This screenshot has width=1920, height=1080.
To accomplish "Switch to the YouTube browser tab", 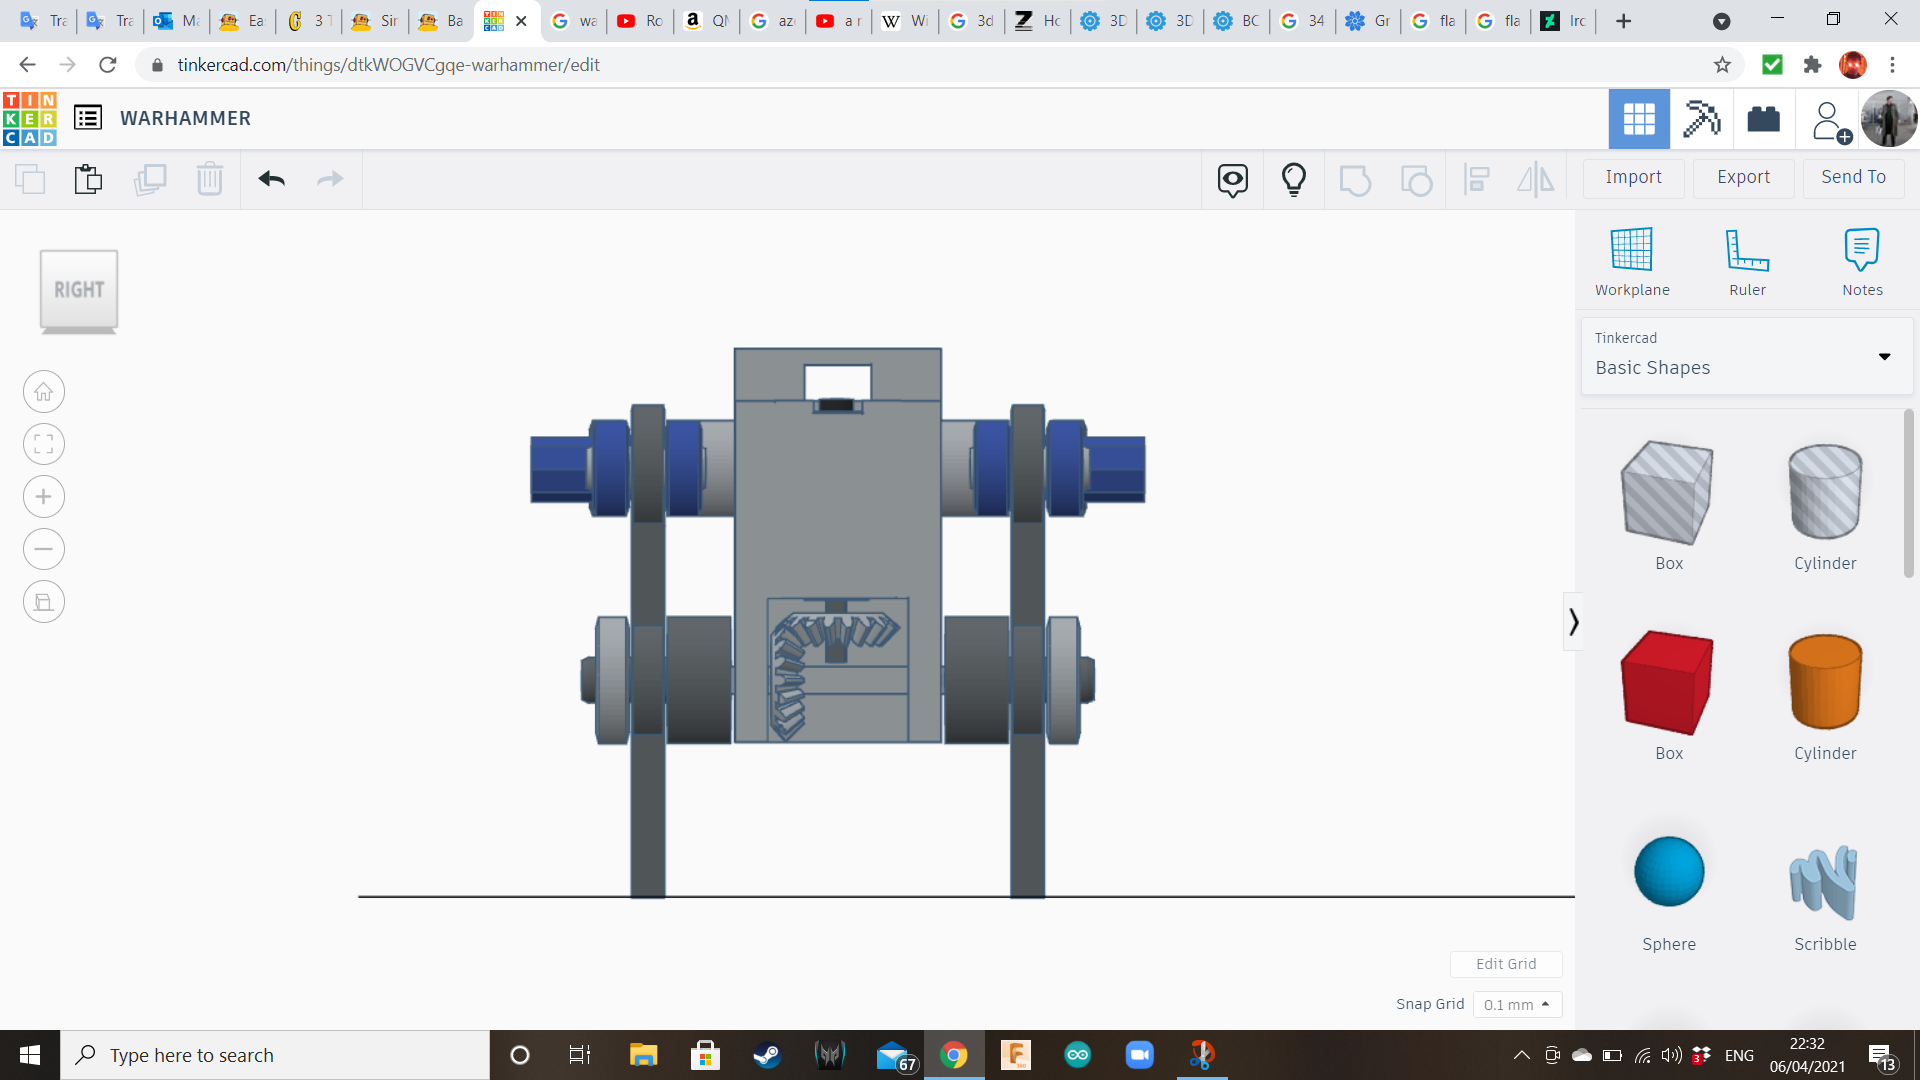I will pos(640,21).
